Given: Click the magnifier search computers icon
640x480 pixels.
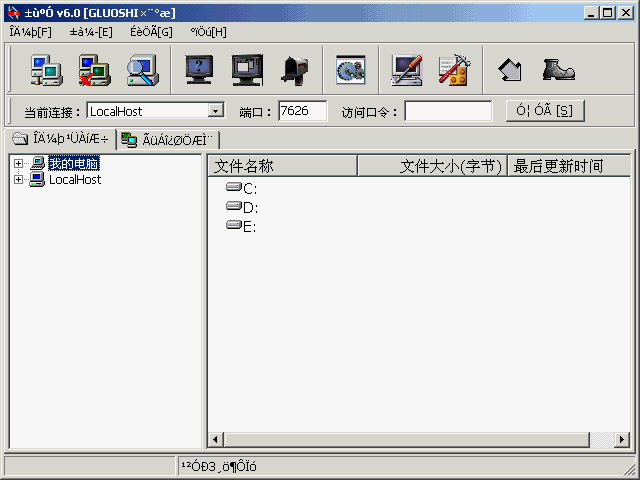Looking at the screenshot, I should click(142, 70).
